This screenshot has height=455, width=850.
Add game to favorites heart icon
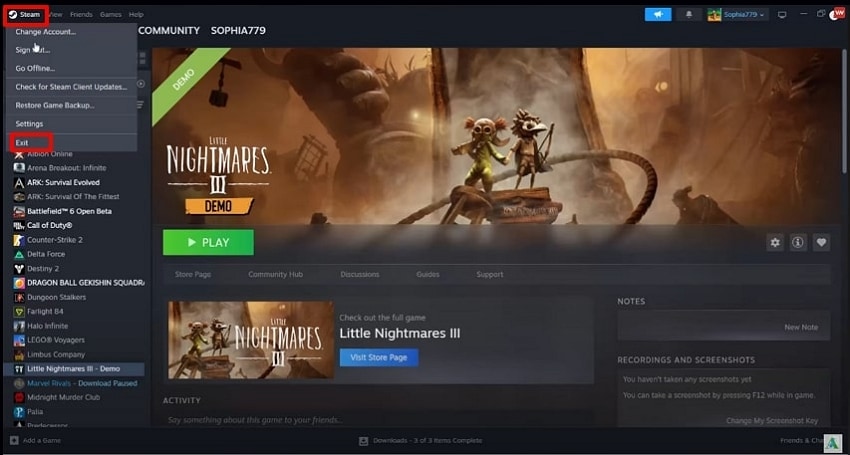point(821,242)
